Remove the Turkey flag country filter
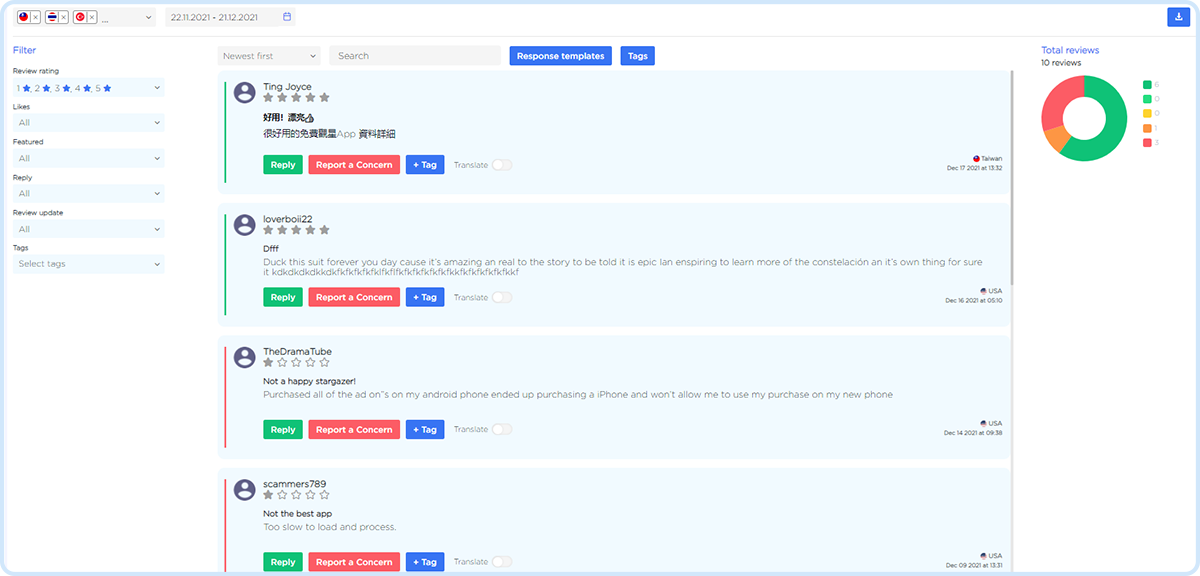Viewport: 1200px width, 576px height. coord(92,18)
